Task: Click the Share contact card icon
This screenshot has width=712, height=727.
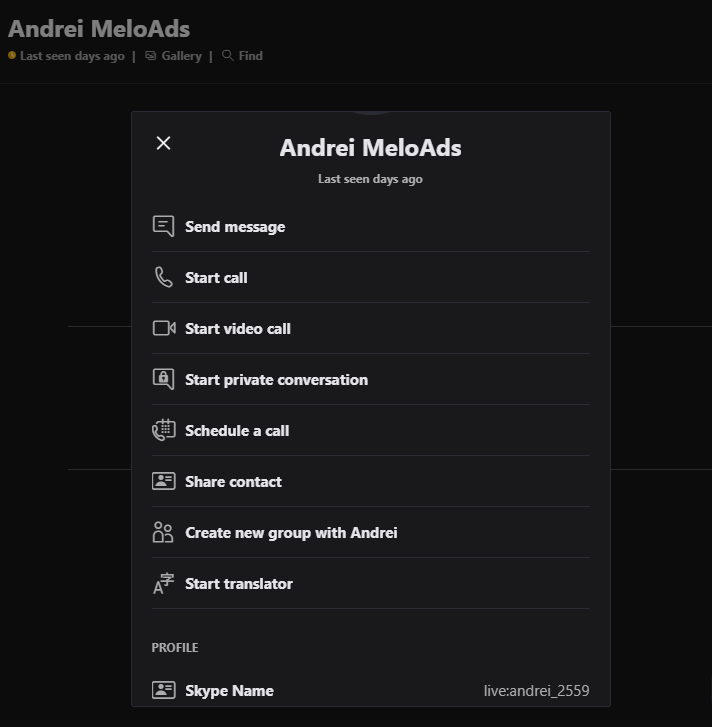Action: (x=163, y=481)
